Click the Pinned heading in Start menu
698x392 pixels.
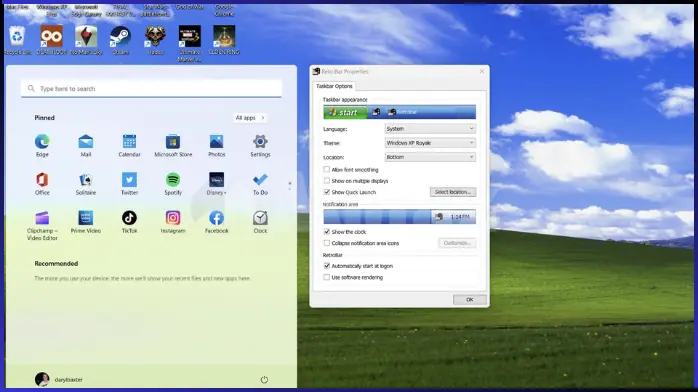click(45, 118)
